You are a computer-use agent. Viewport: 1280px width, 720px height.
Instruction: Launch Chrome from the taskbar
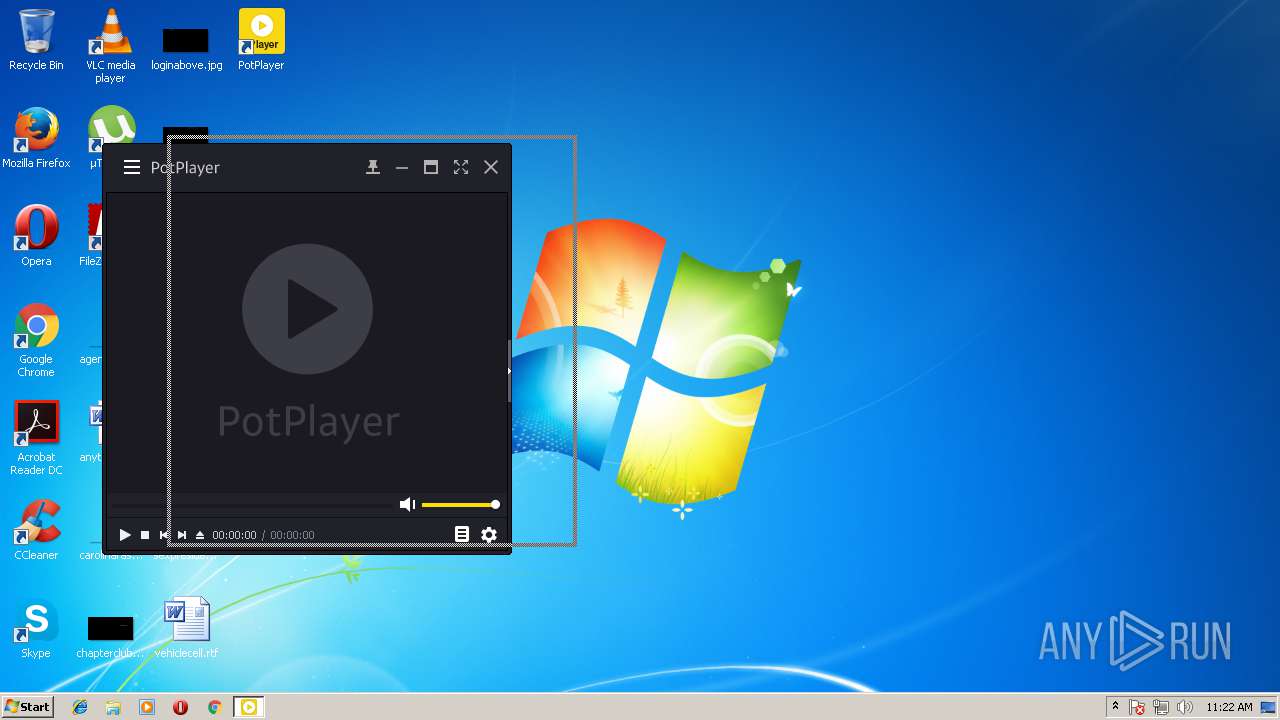pyautogui.click(x=214, y=707)
